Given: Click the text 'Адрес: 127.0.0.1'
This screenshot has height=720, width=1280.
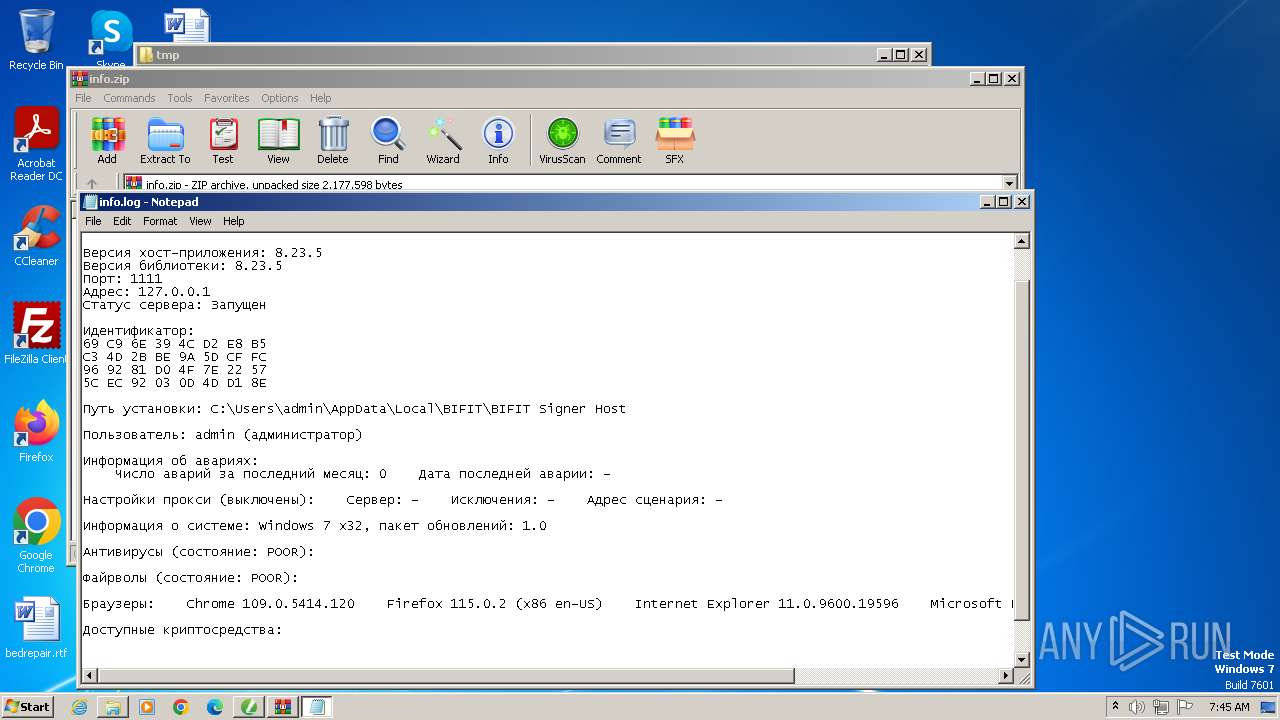Looking at the screenshot, I should click(146, 292).
